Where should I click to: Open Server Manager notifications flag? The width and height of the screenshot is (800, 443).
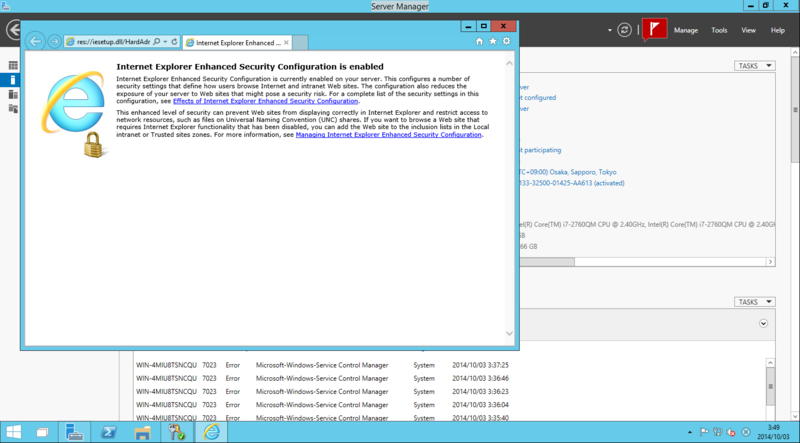(655, 29)
